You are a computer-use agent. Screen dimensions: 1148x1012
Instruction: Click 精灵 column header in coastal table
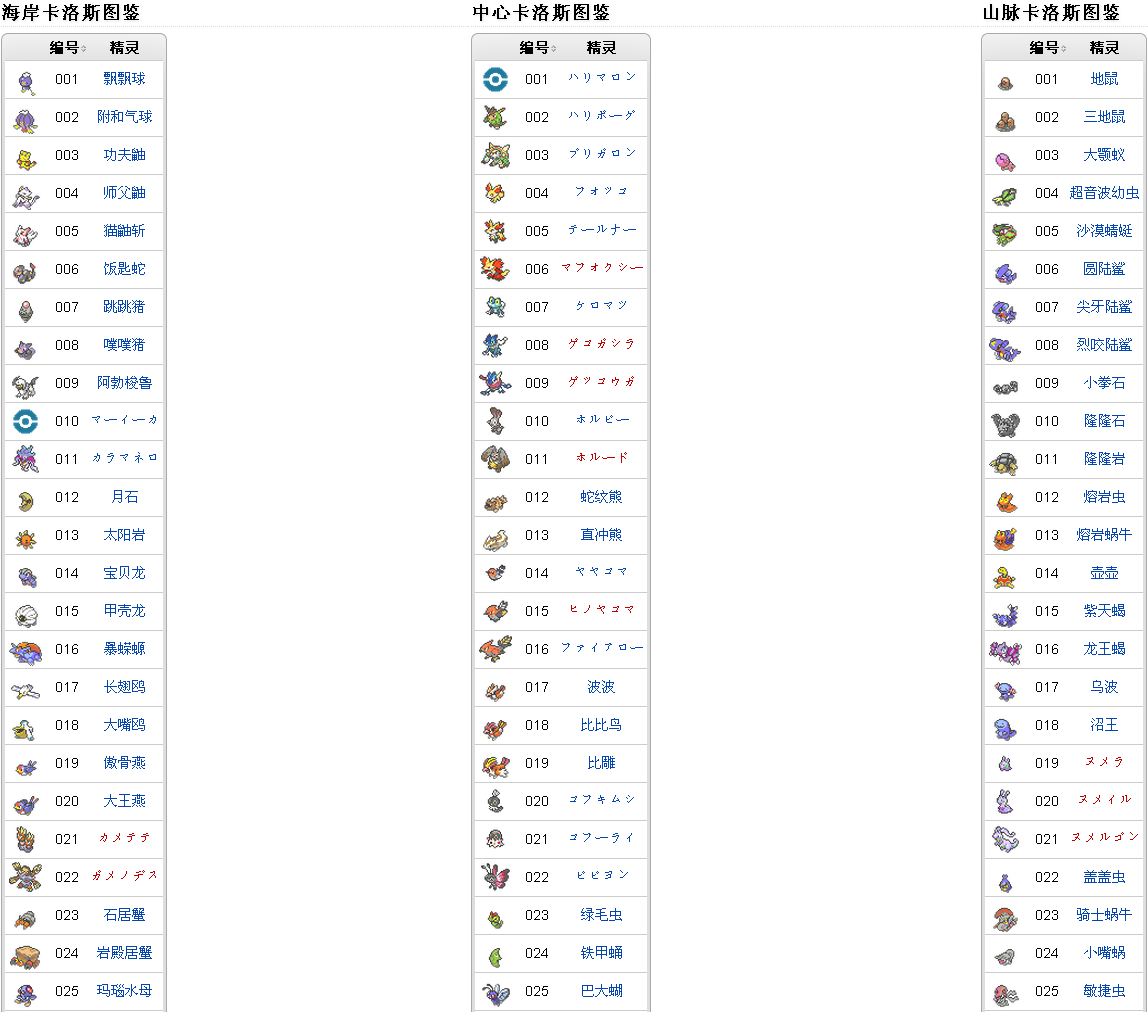(x=124, y=48)
